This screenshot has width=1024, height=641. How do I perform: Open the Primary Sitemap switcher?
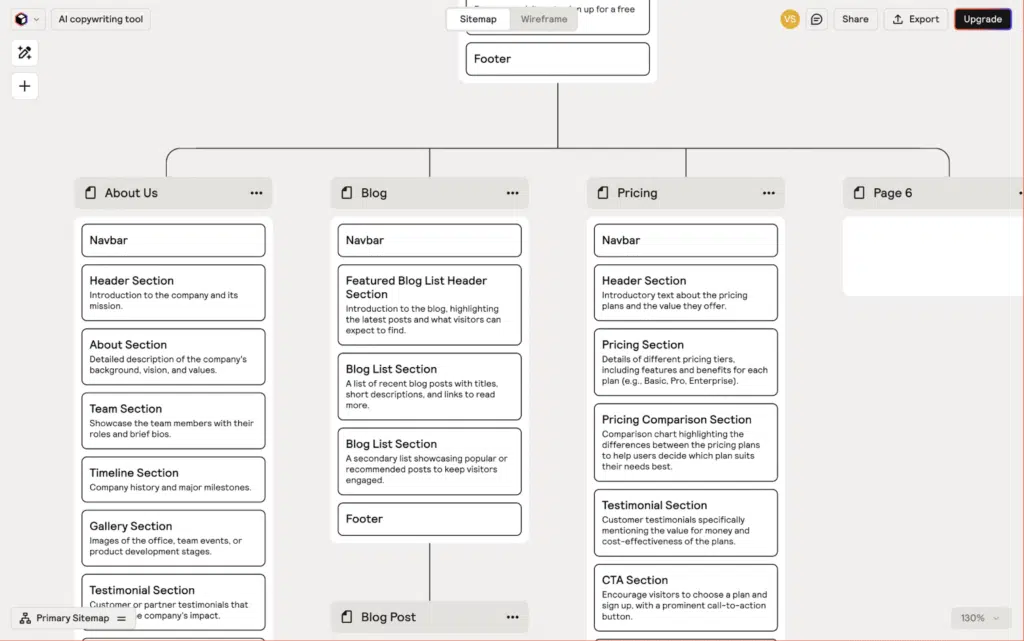[72, 618]
